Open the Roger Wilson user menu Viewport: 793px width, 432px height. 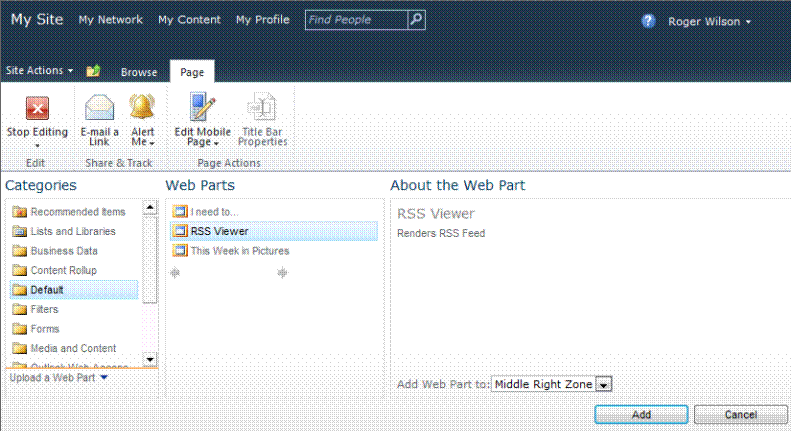pos(710,22)
